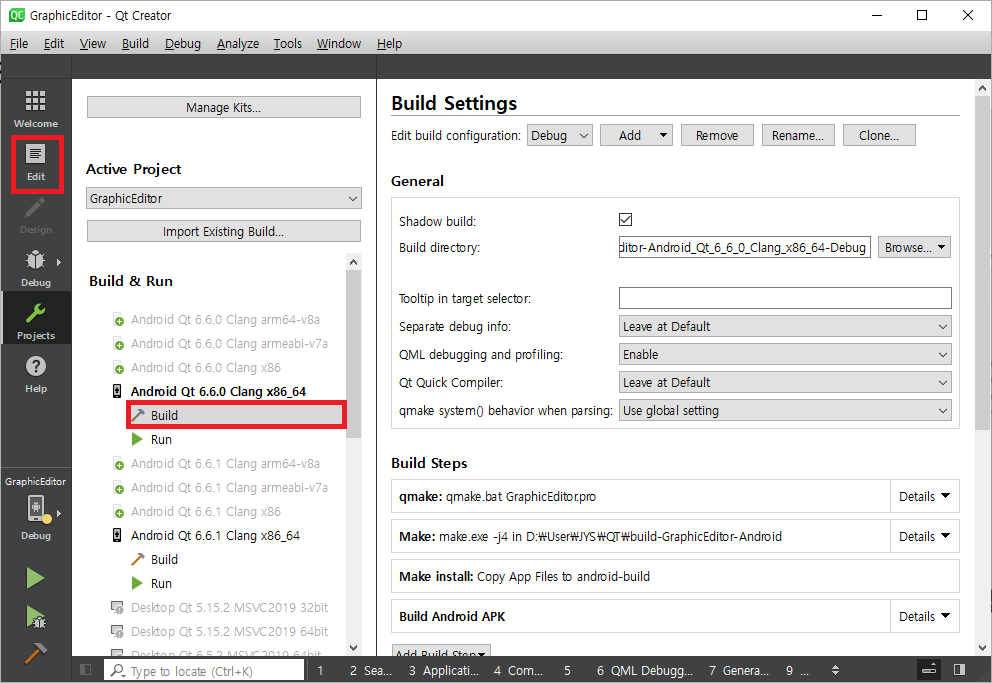Remove the current build configuration
Viewport: 992px width, 683px height.
[717, 135]
